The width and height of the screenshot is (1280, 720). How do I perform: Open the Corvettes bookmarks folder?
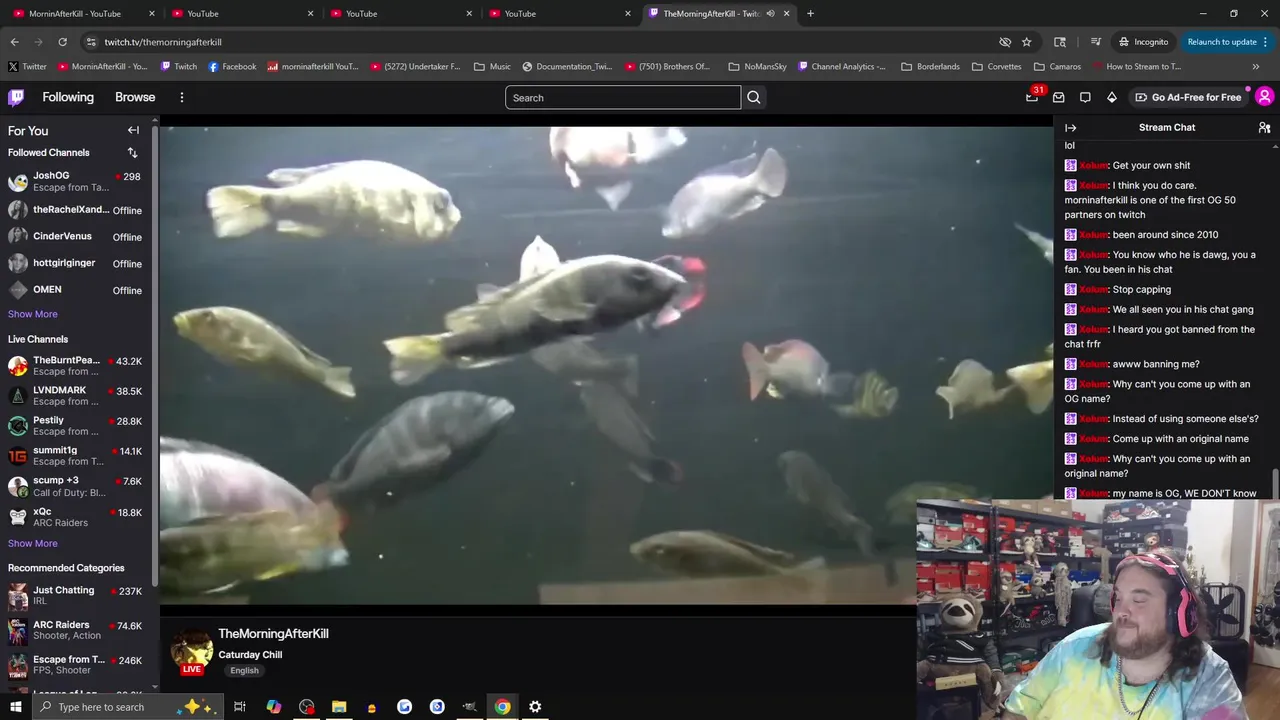pyautogui.click(x=996, y=66)
